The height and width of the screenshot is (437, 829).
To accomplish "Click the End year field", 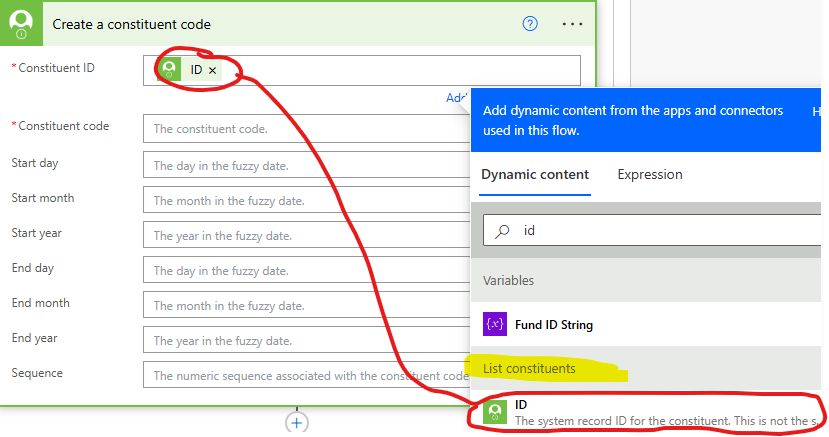I will 307,340.
